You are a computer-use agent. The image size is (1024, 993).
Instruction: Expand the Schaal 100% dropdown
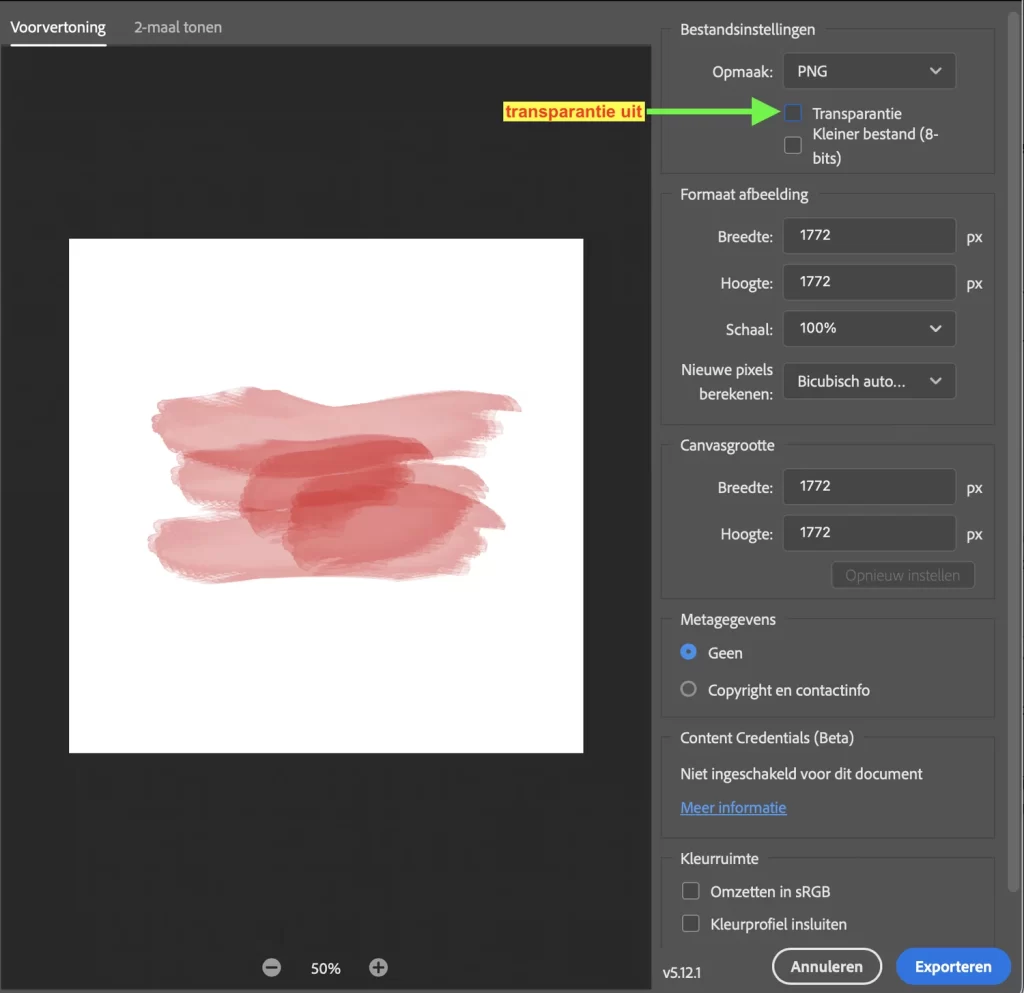coord(869,328)
